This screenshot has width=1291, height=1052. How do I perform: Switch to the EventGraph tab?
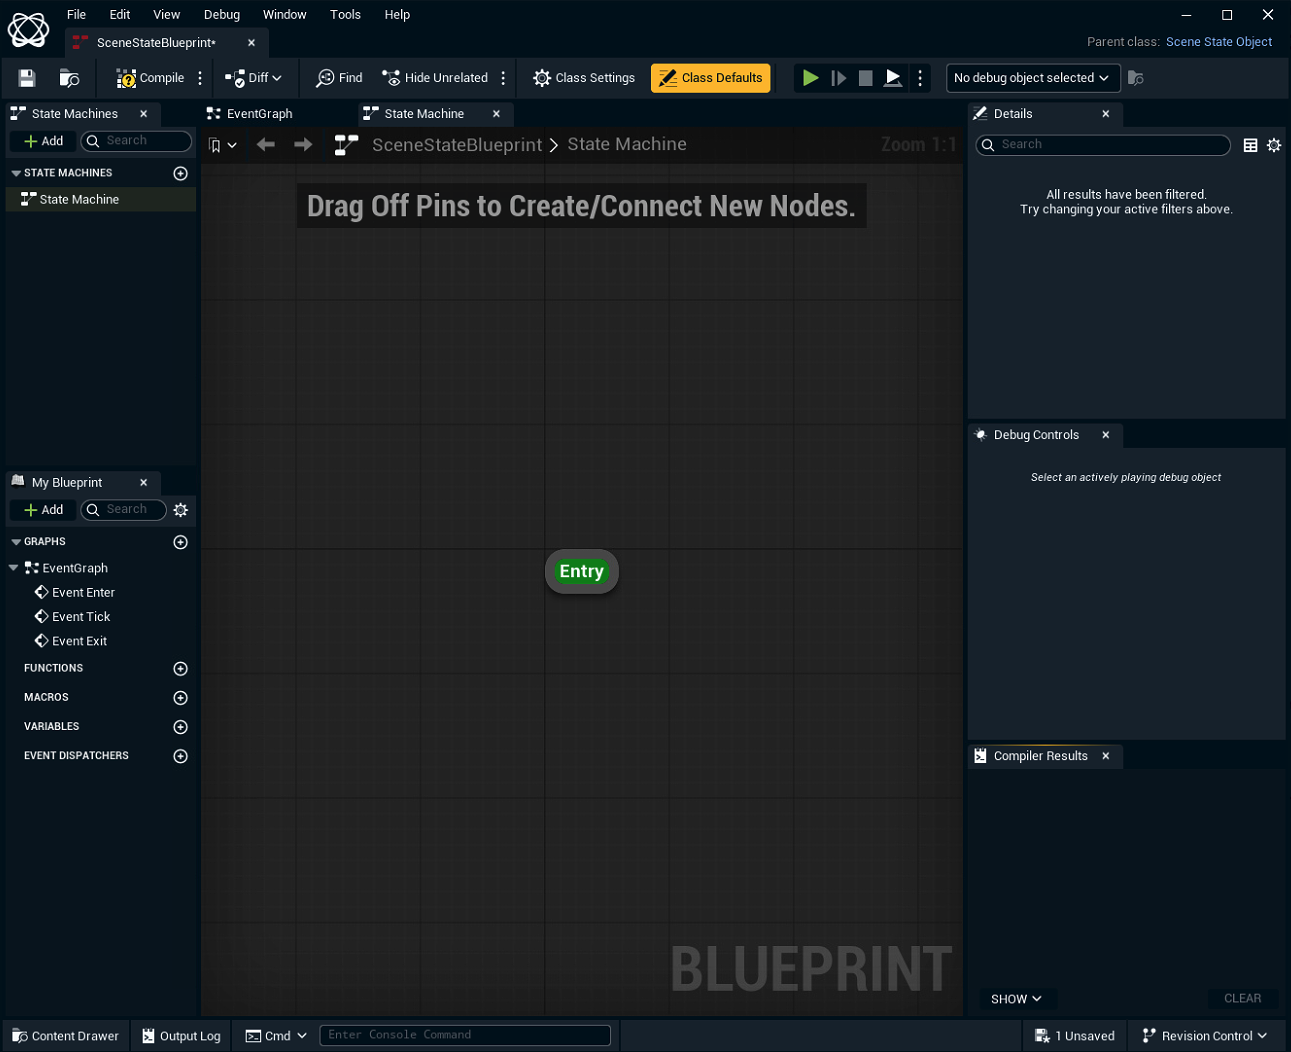259,114
